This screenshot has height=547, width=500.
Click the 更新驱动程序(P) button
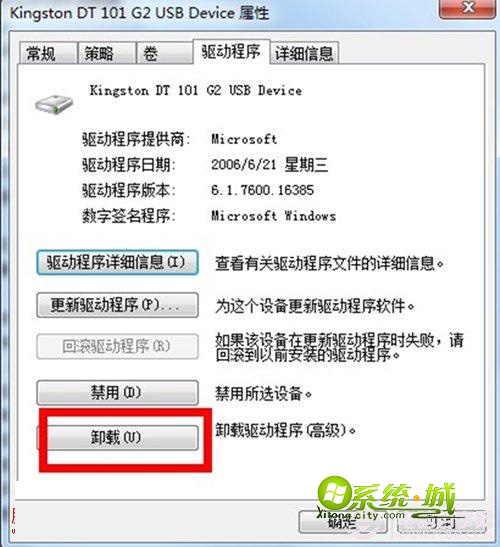click(117, 305)
